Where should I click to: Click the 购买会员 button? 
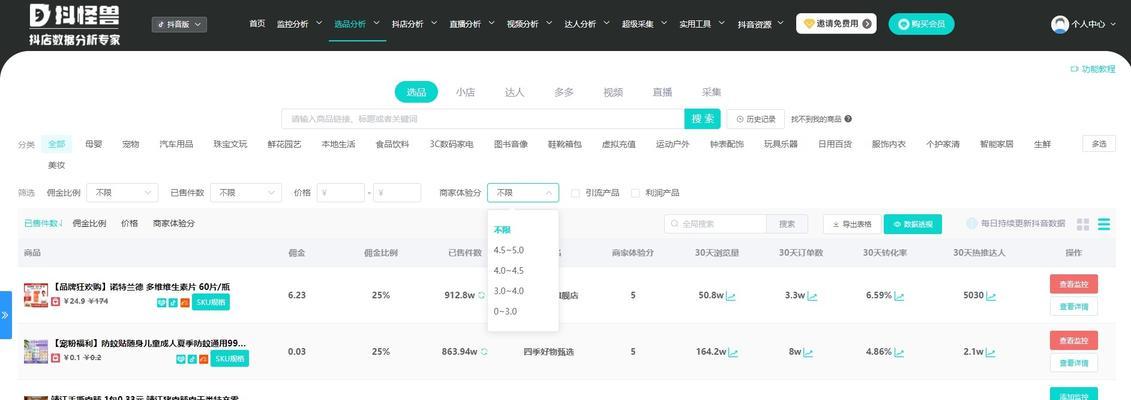pos(921,24)
